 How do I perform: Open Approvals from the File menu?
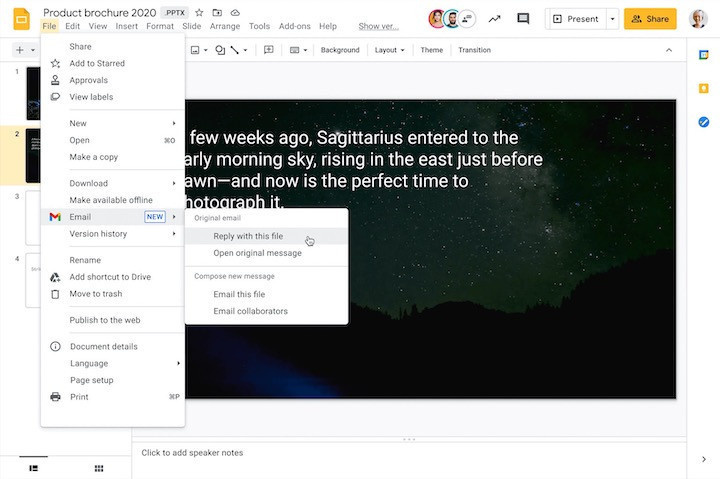[112, 80]
